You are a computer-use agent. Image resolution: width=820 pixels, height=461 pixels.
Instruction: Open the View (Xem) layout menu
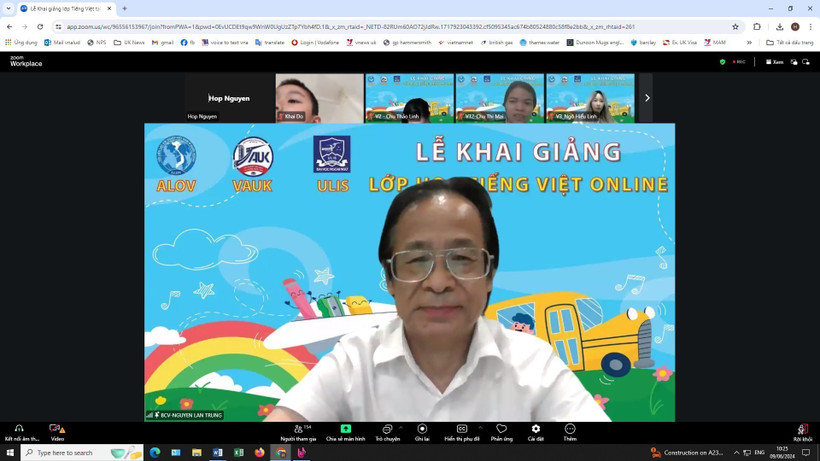tap(775, 62)
